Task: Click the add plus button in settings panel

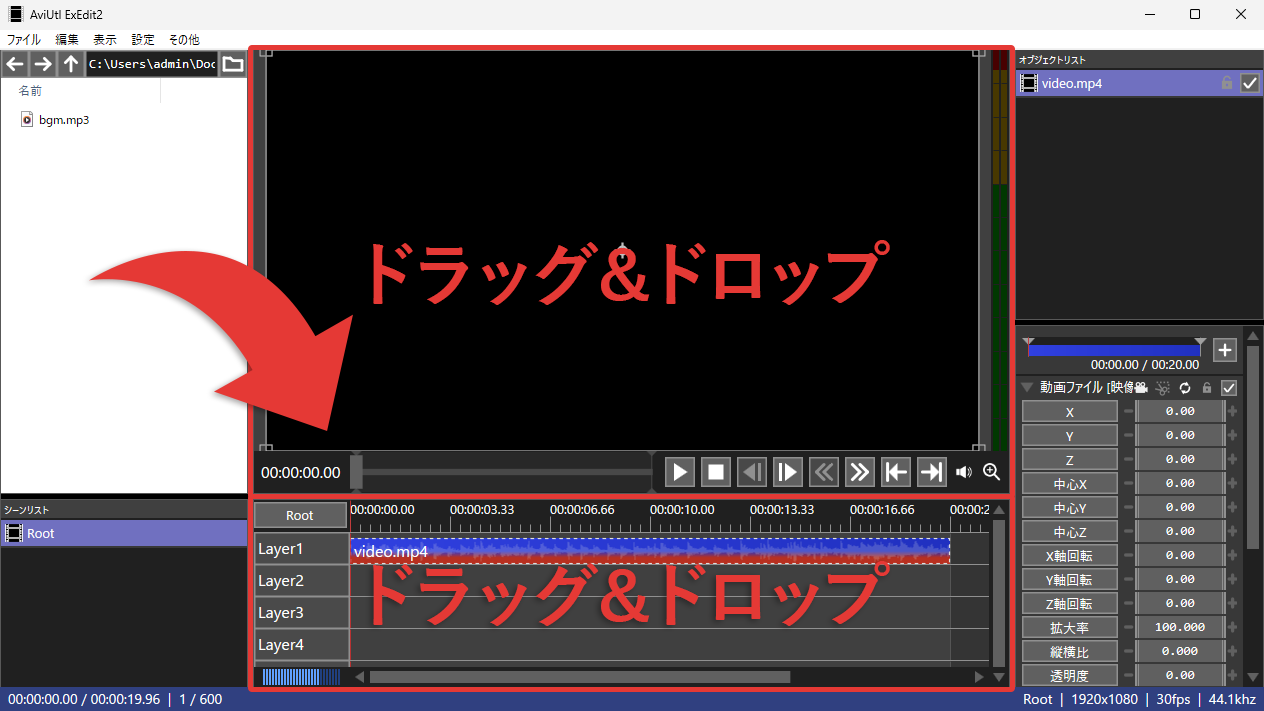Action: (1225, 350)
